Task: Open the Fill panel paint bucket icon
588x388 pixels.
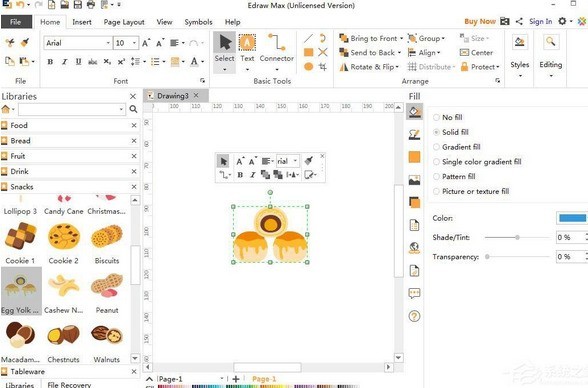Action: 414,112
